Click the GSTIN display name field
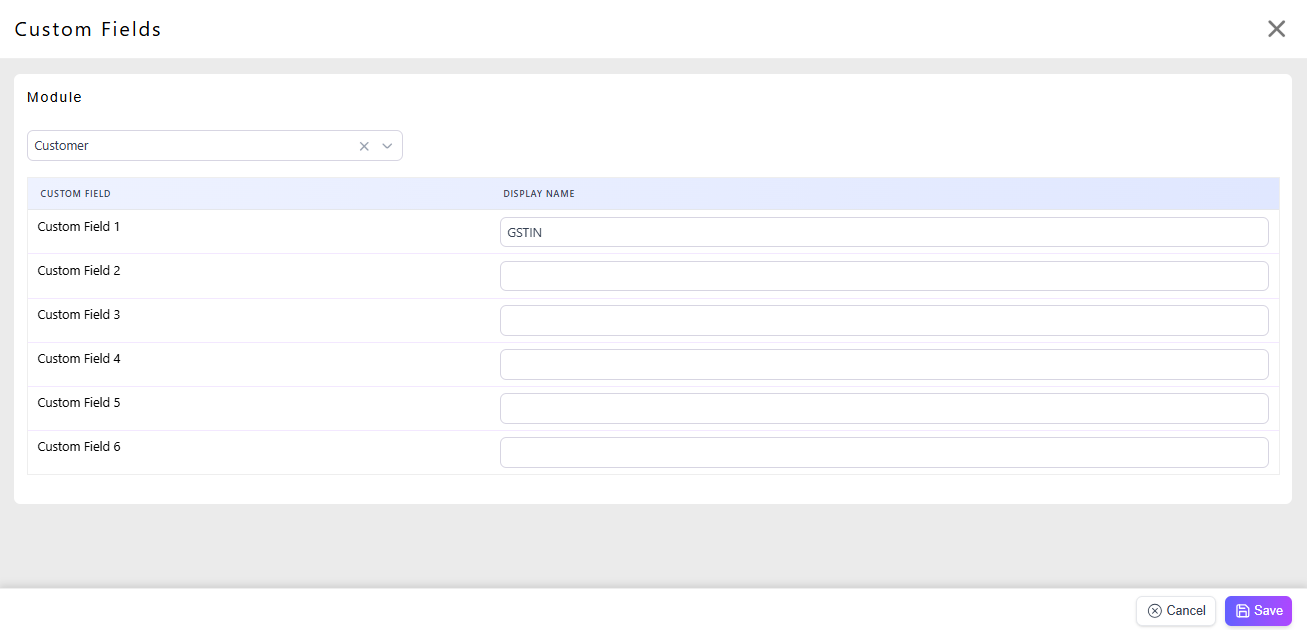This screenshot has height=630, width=1307. [x=883, y=232]
